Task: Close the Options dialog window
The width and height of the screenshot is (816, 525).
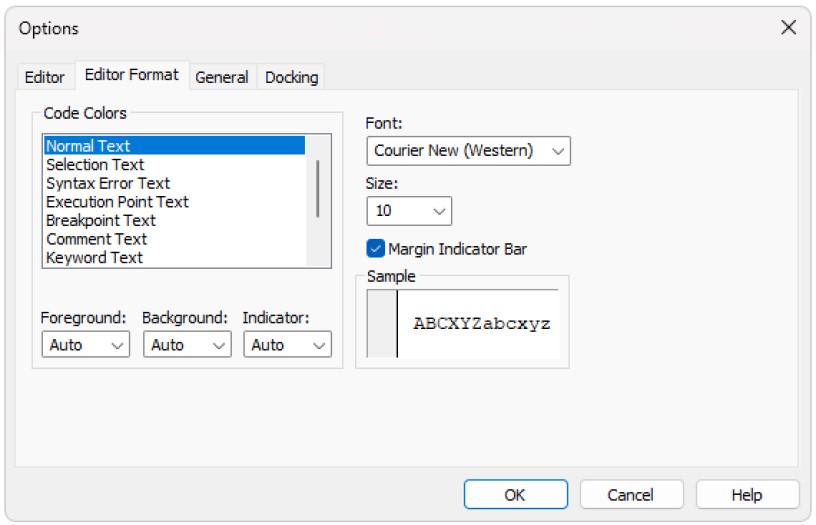Action: pyautogui.click(x=788, y=28)
